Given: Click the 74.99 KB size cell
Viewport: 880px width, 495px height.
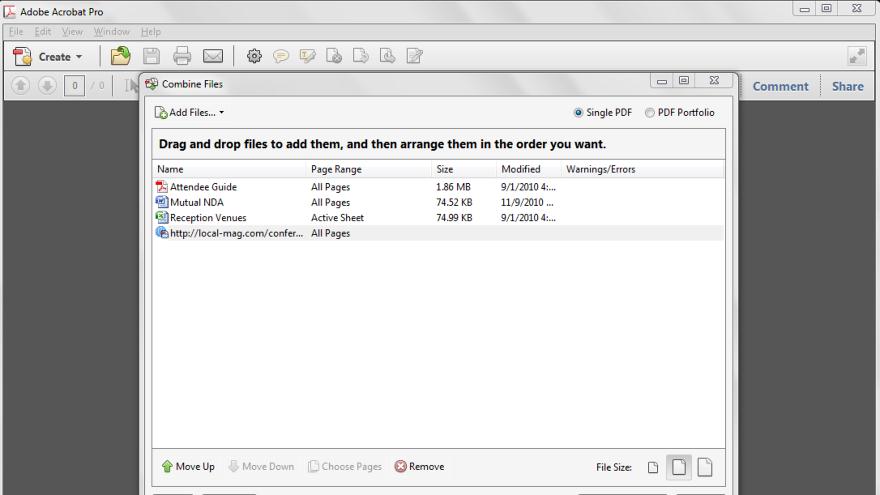Looking at the screenshot, I should coord(454,218).
